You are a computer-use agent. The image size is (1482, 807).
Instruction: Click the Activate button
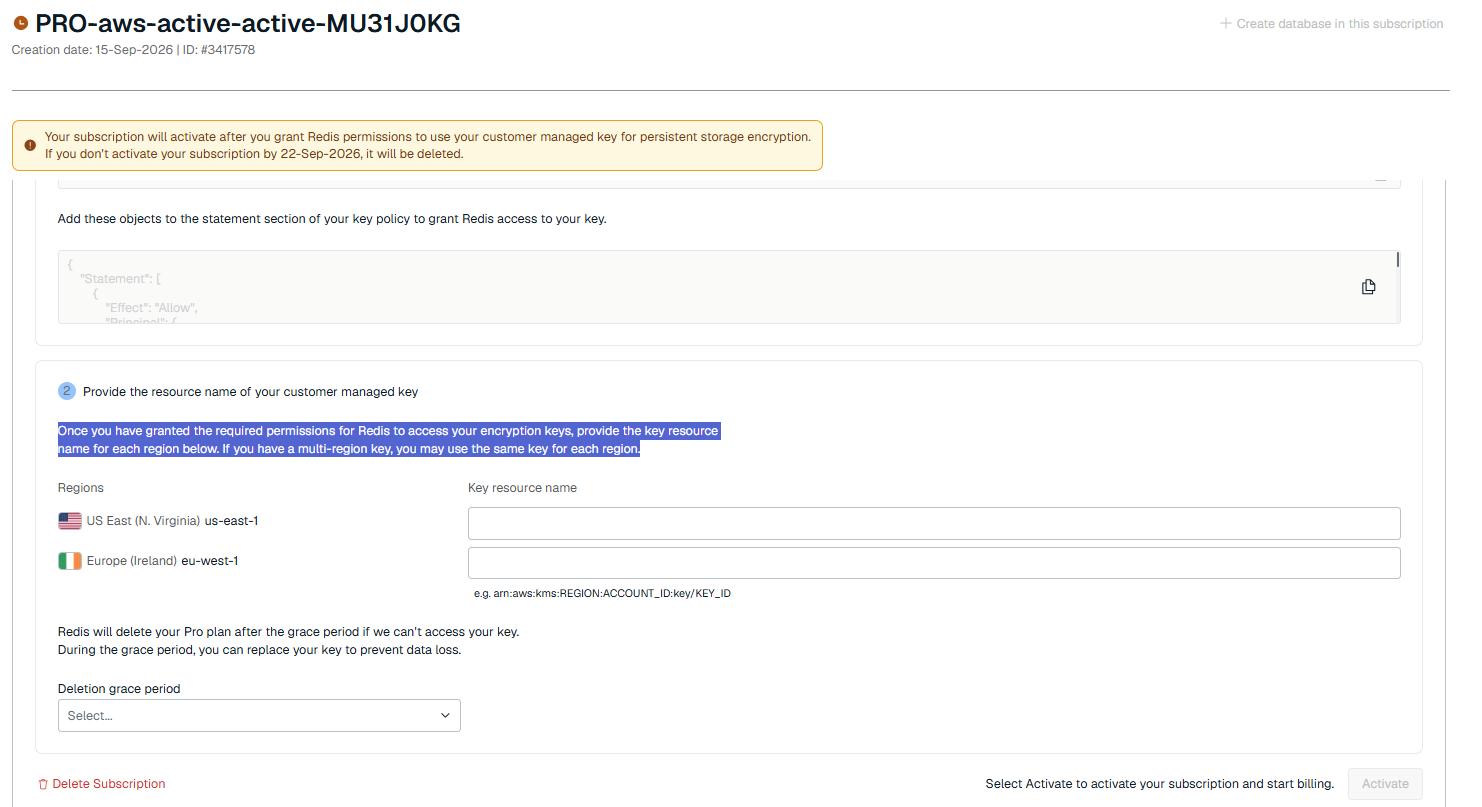[1385, 784]
